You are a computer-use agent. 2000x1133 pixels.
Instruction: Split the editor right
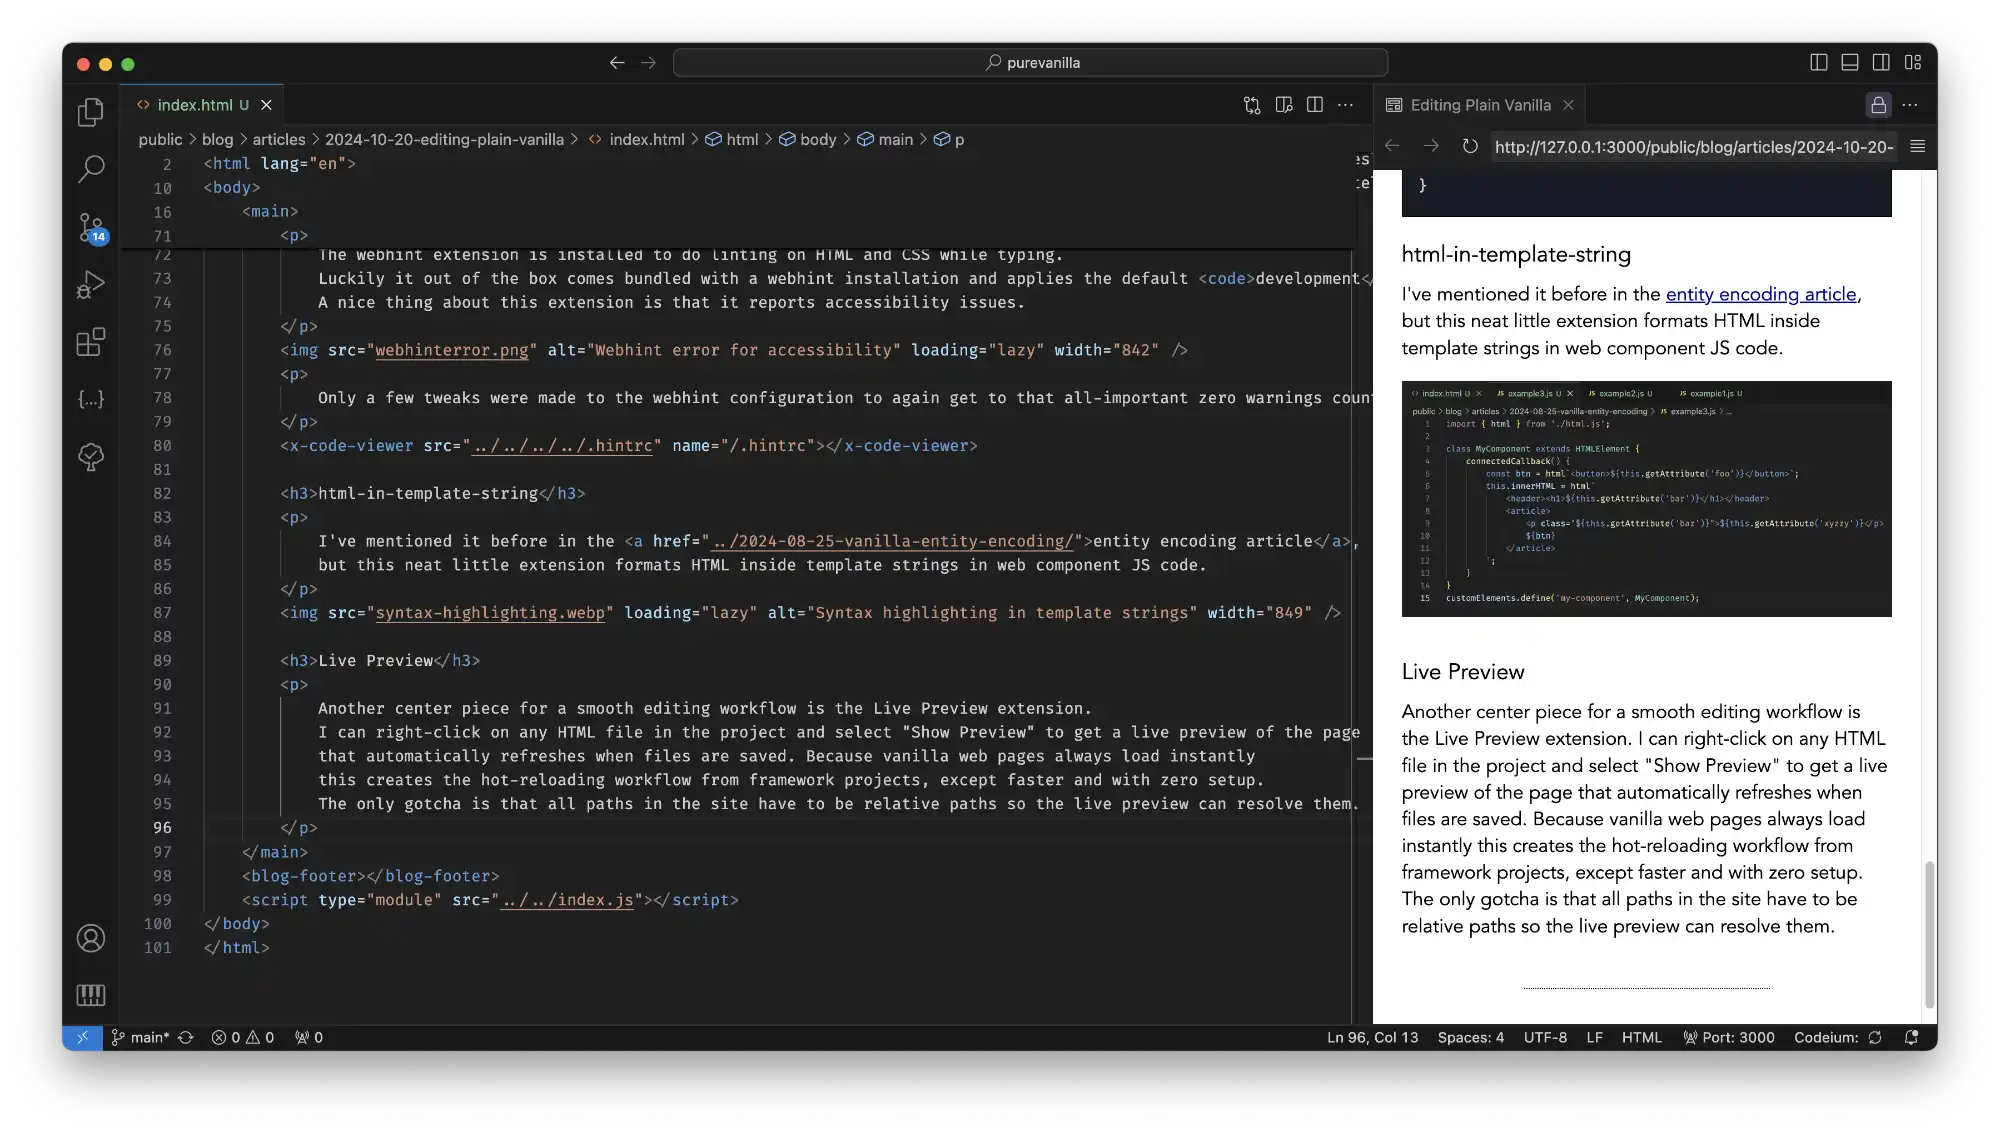(1315, 105)
